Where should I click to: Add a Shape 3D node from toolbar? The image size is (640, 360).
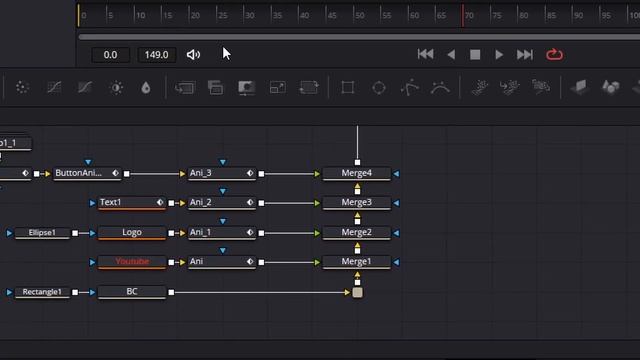611,87
